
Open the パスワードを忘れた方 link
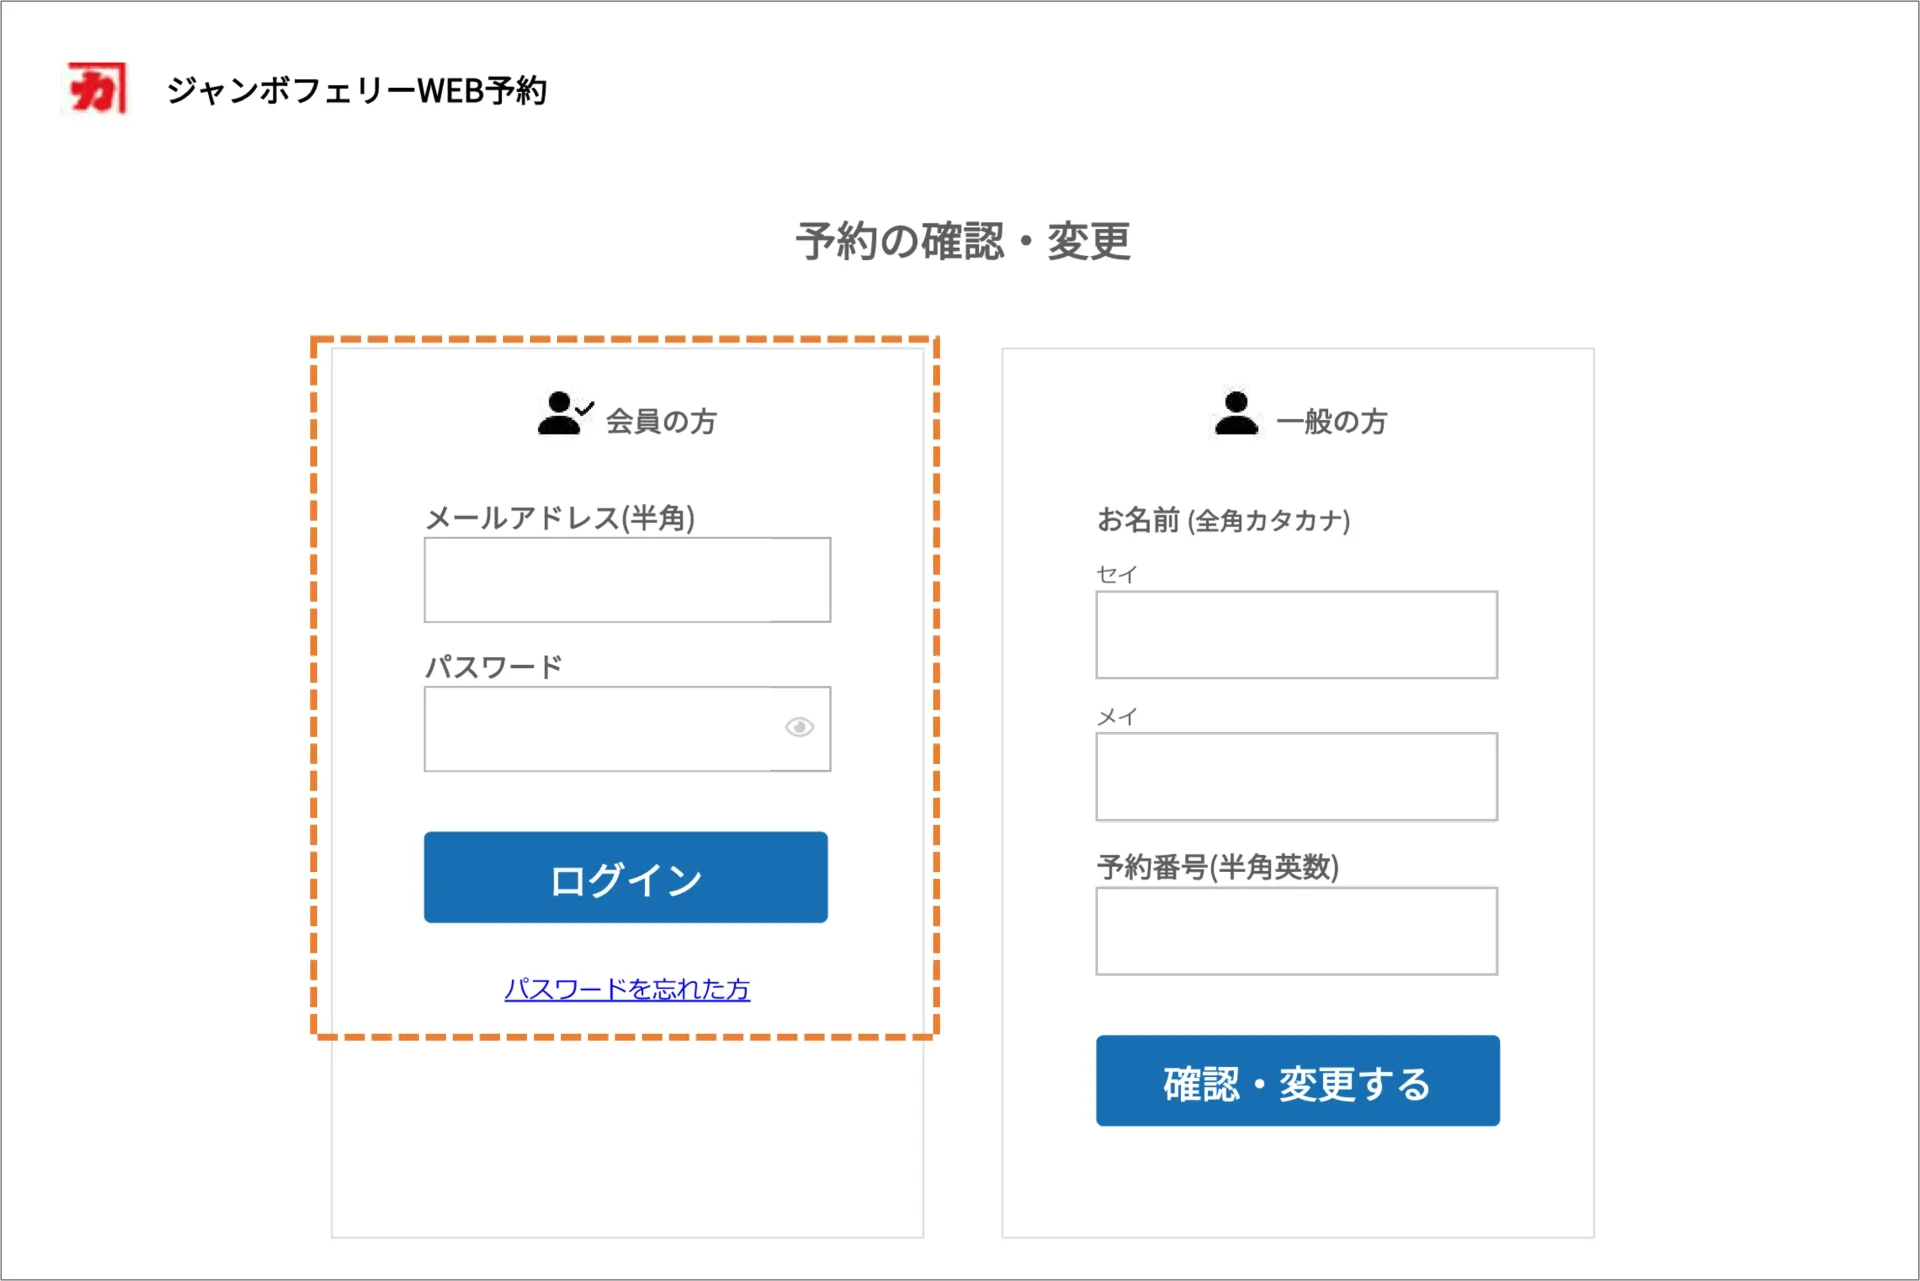click(627, 989)
